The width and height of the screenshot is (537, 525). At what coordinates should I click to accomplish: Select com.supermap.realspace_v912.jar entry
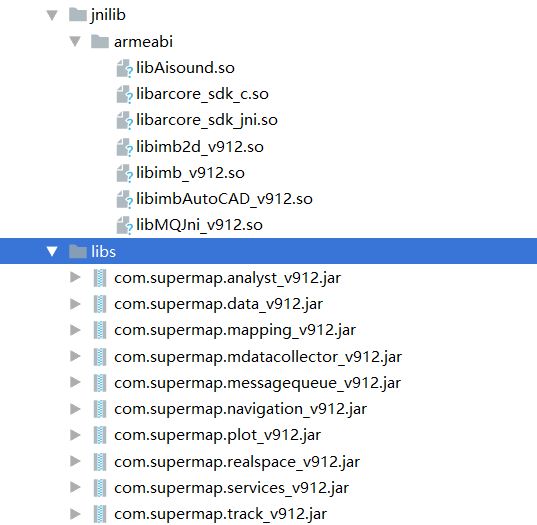[237, 462]
